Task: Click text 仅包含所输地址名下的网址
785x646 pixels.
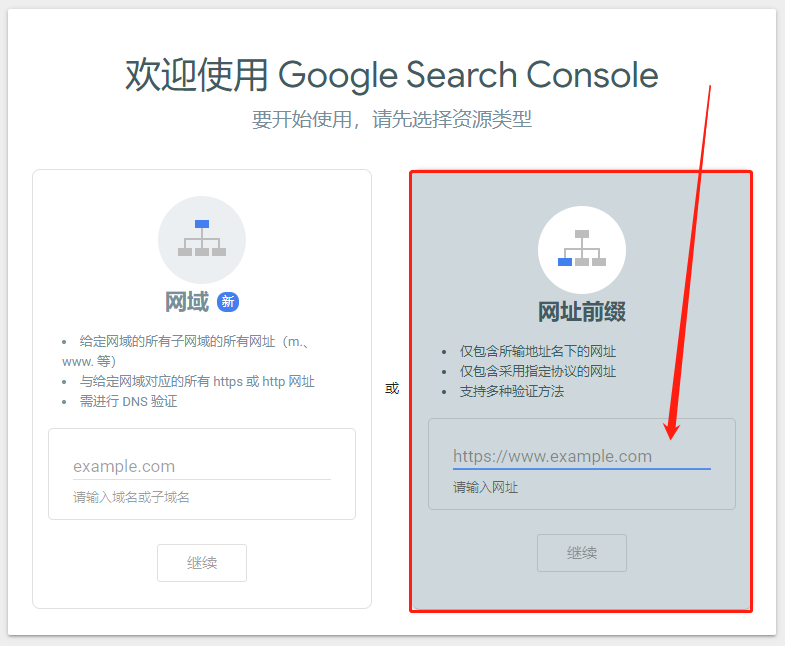Action: (x=538, y=352)
